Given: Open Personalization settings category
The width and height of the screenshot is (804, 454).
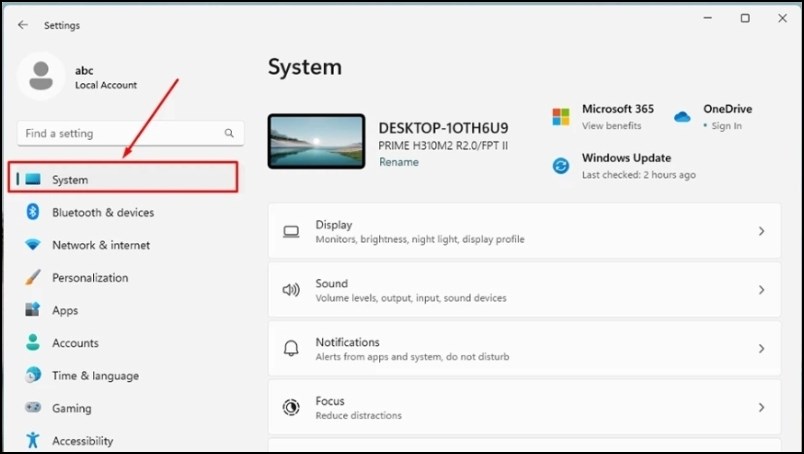Looking at the screenshot, I should coord(90,278).
